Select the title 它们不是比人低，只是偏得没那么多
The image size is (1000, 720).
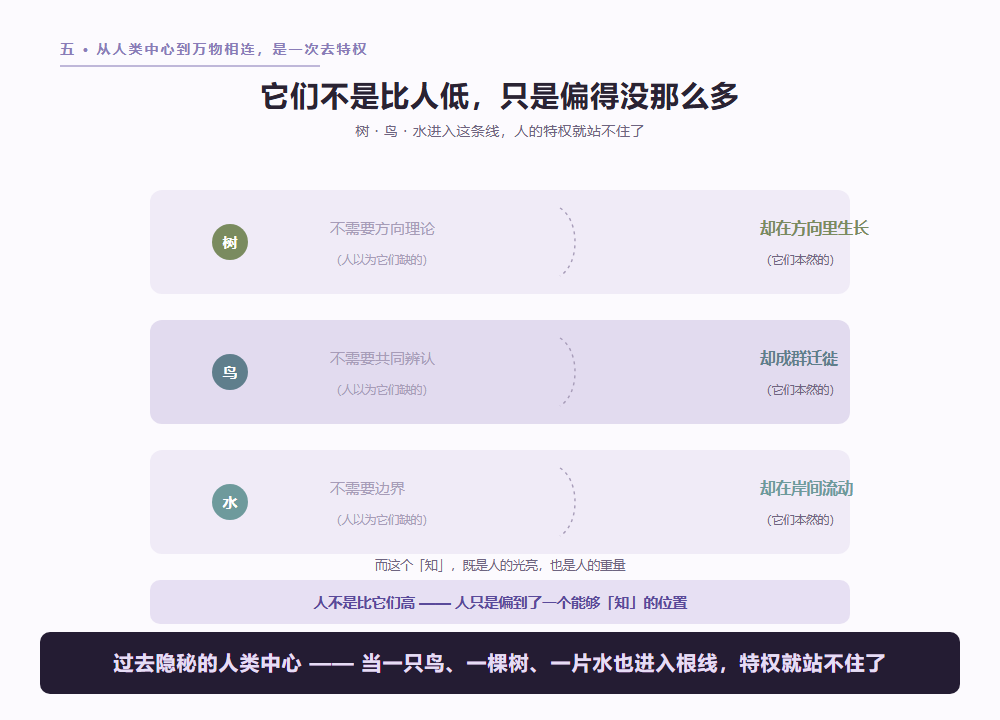(x=500, y=96)
